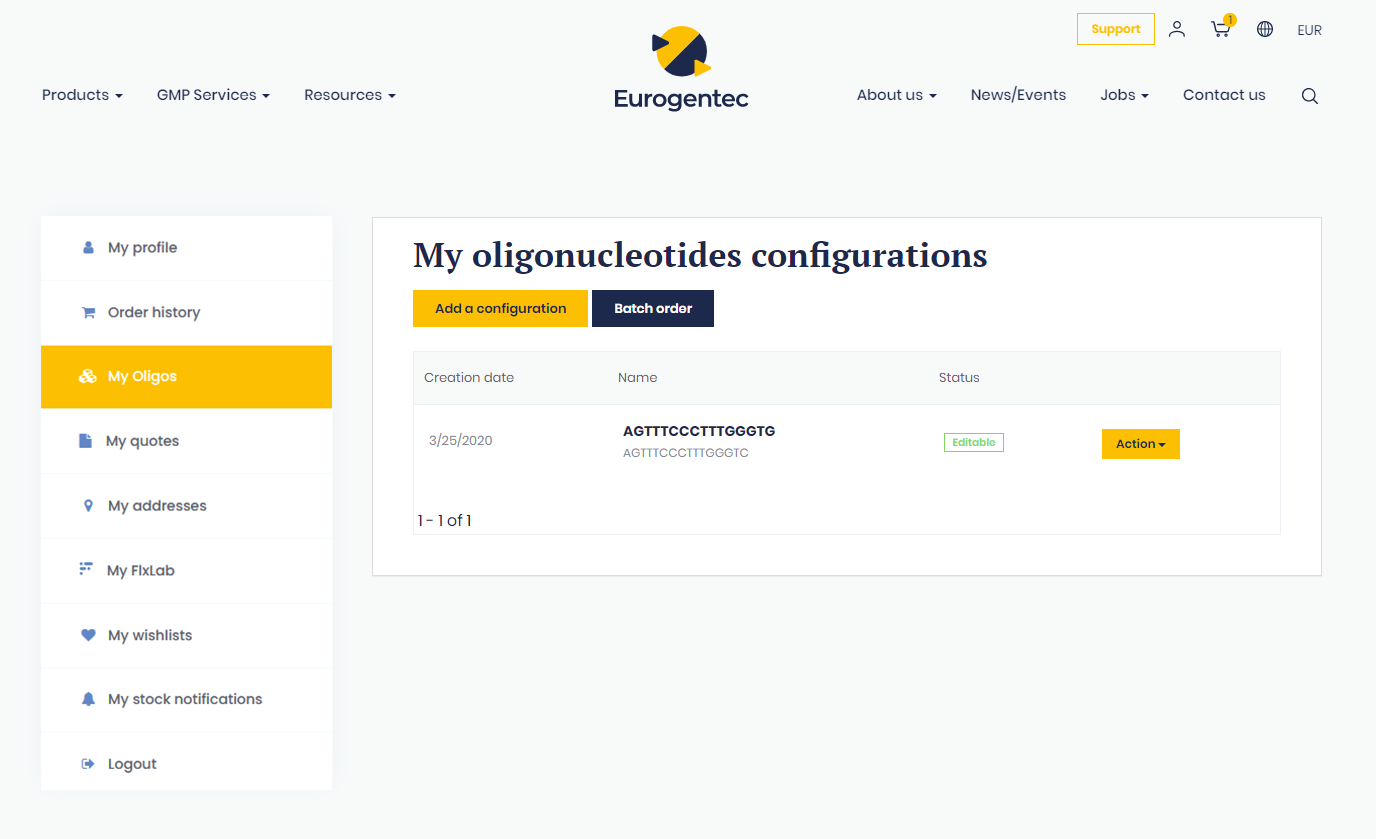This screenshot has height=839, width=1376.
Task: Click Add a configuration button
Action: [x=500, y=308]
